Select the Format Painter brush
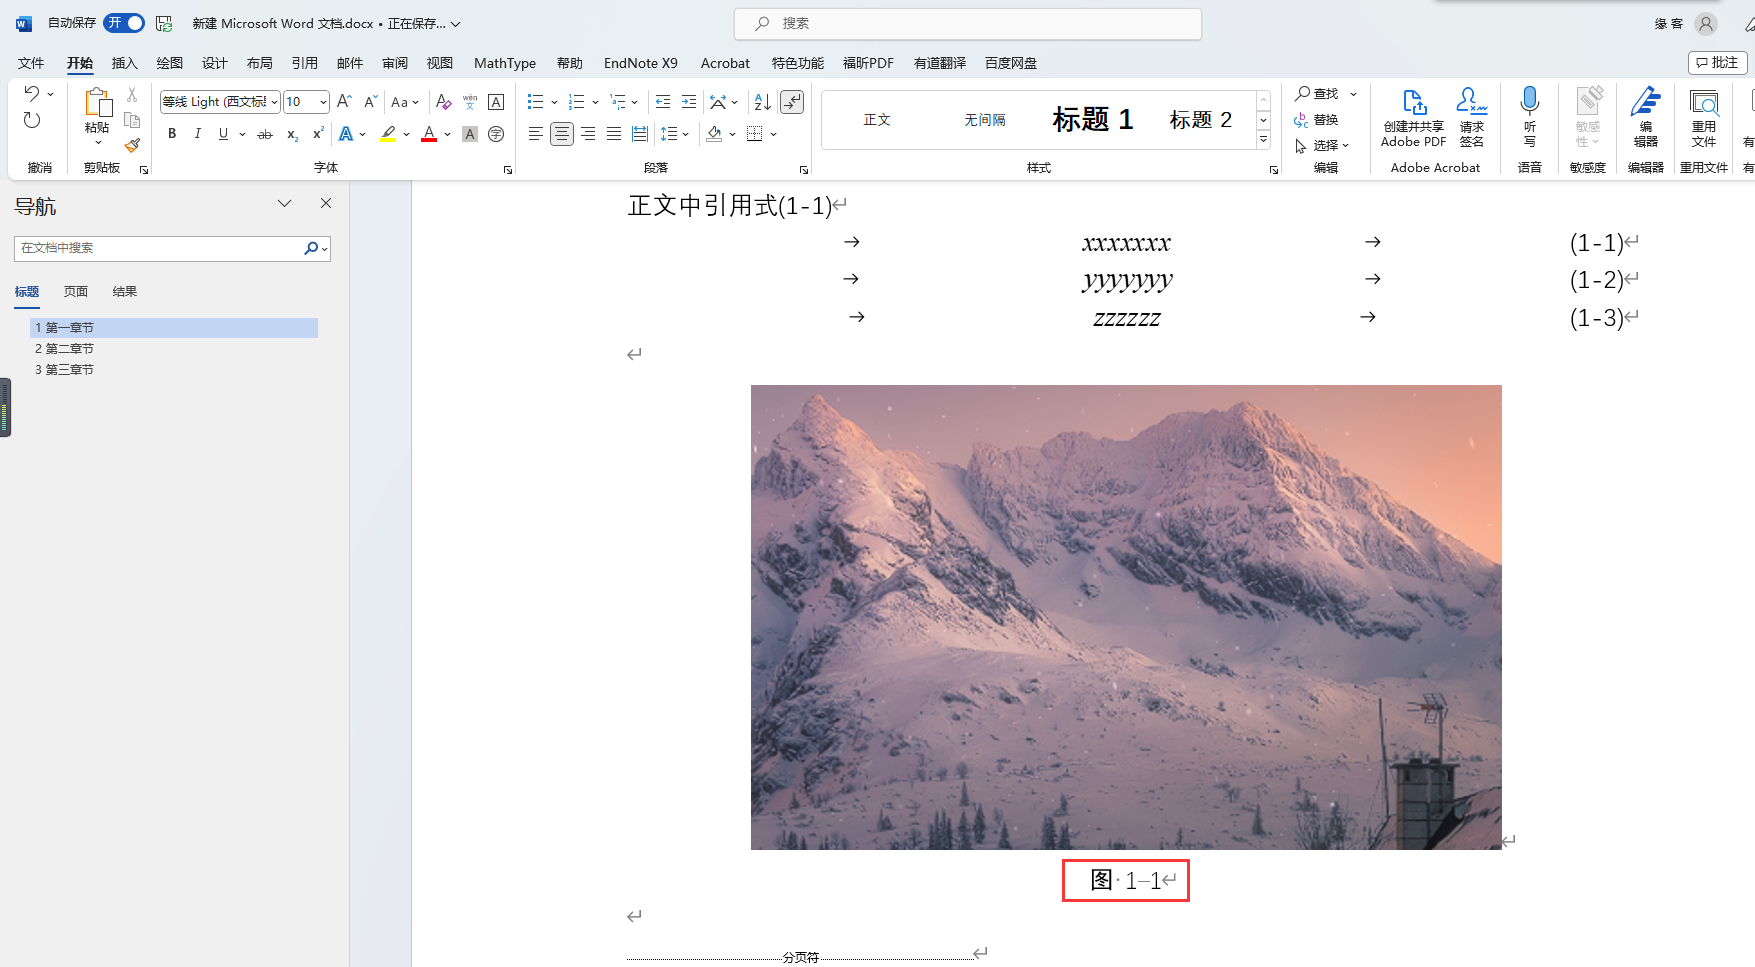The width and height of the screenshot is (1755, 967). (132, 146)
